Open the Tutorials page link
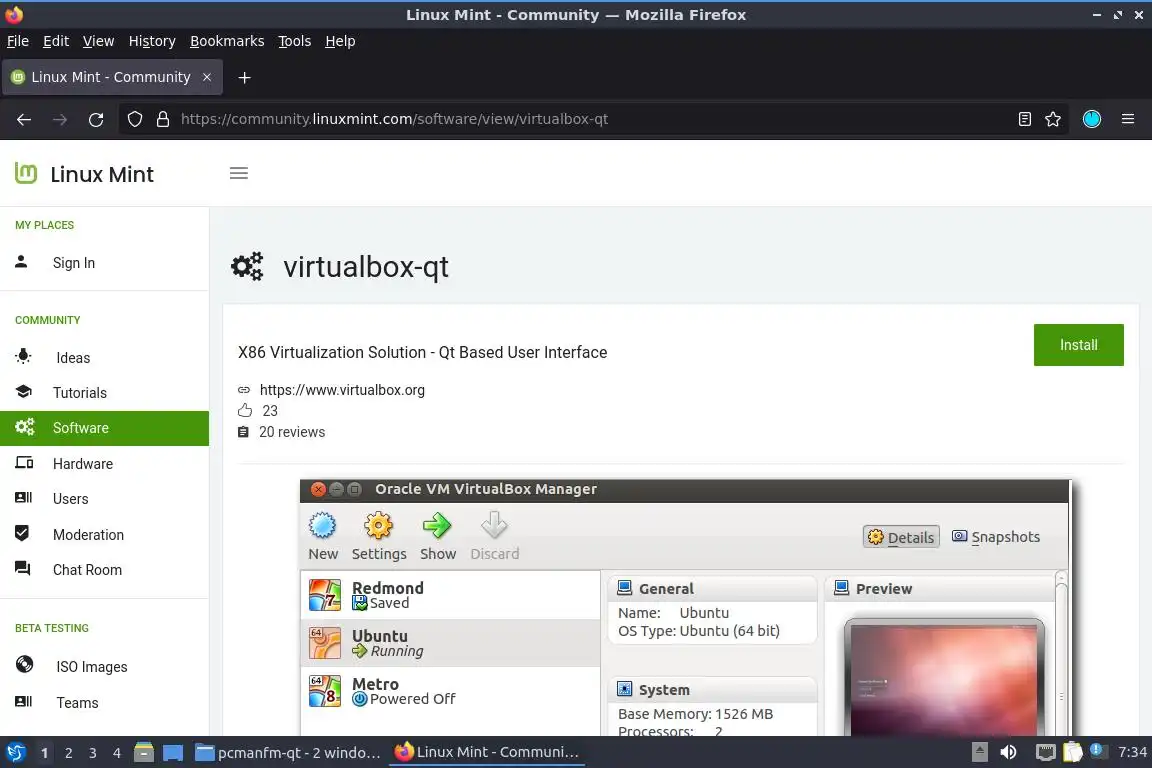 79,392
